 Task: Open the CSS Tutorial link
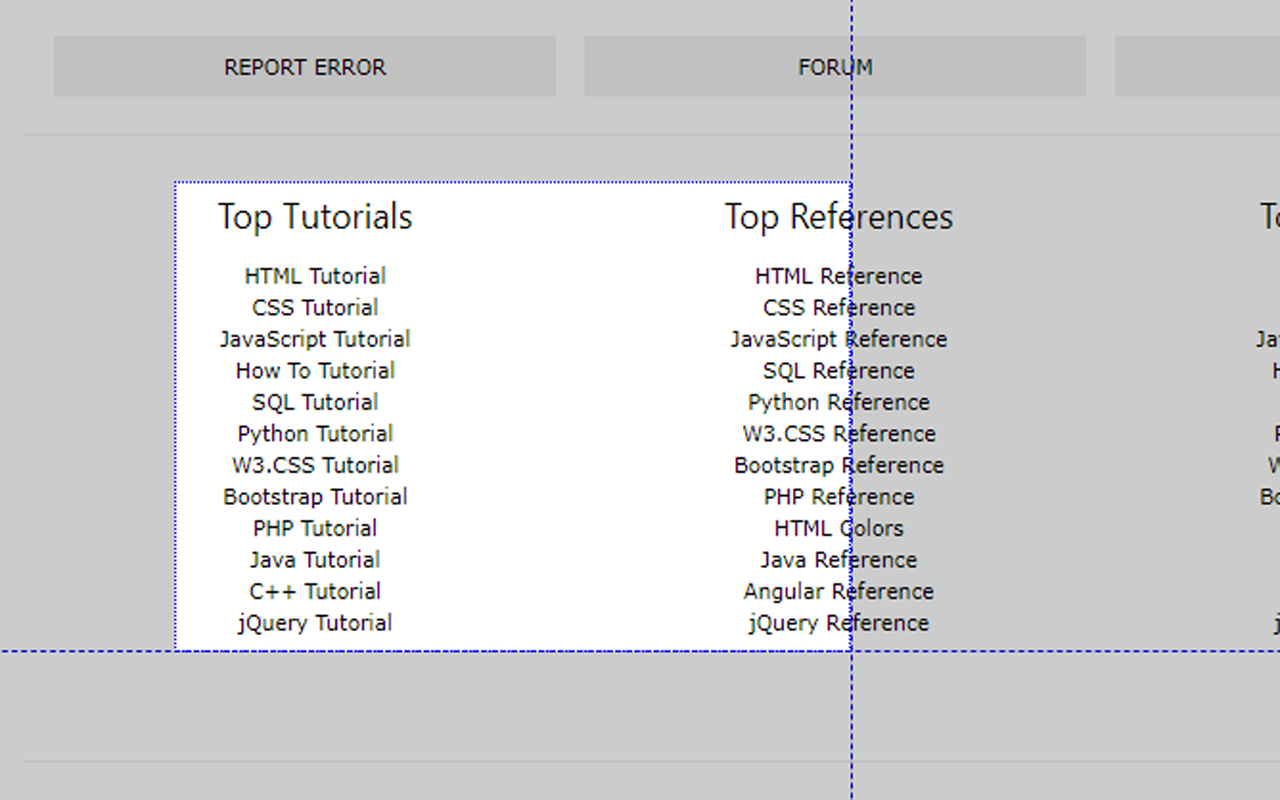(x=315, y=308)
